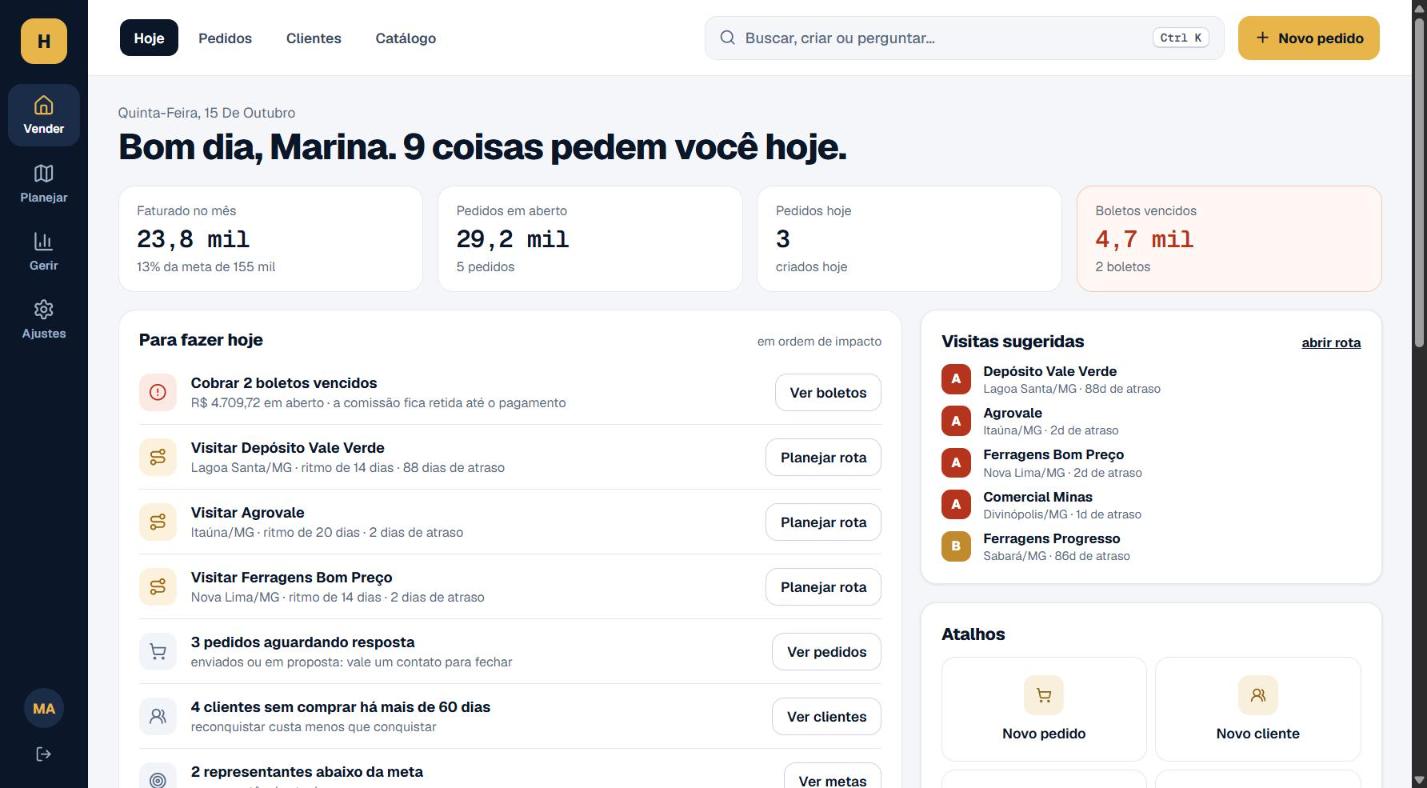Switch to the Hoje tab
This screenshot has width=1427, height=788.
(149, 38)
